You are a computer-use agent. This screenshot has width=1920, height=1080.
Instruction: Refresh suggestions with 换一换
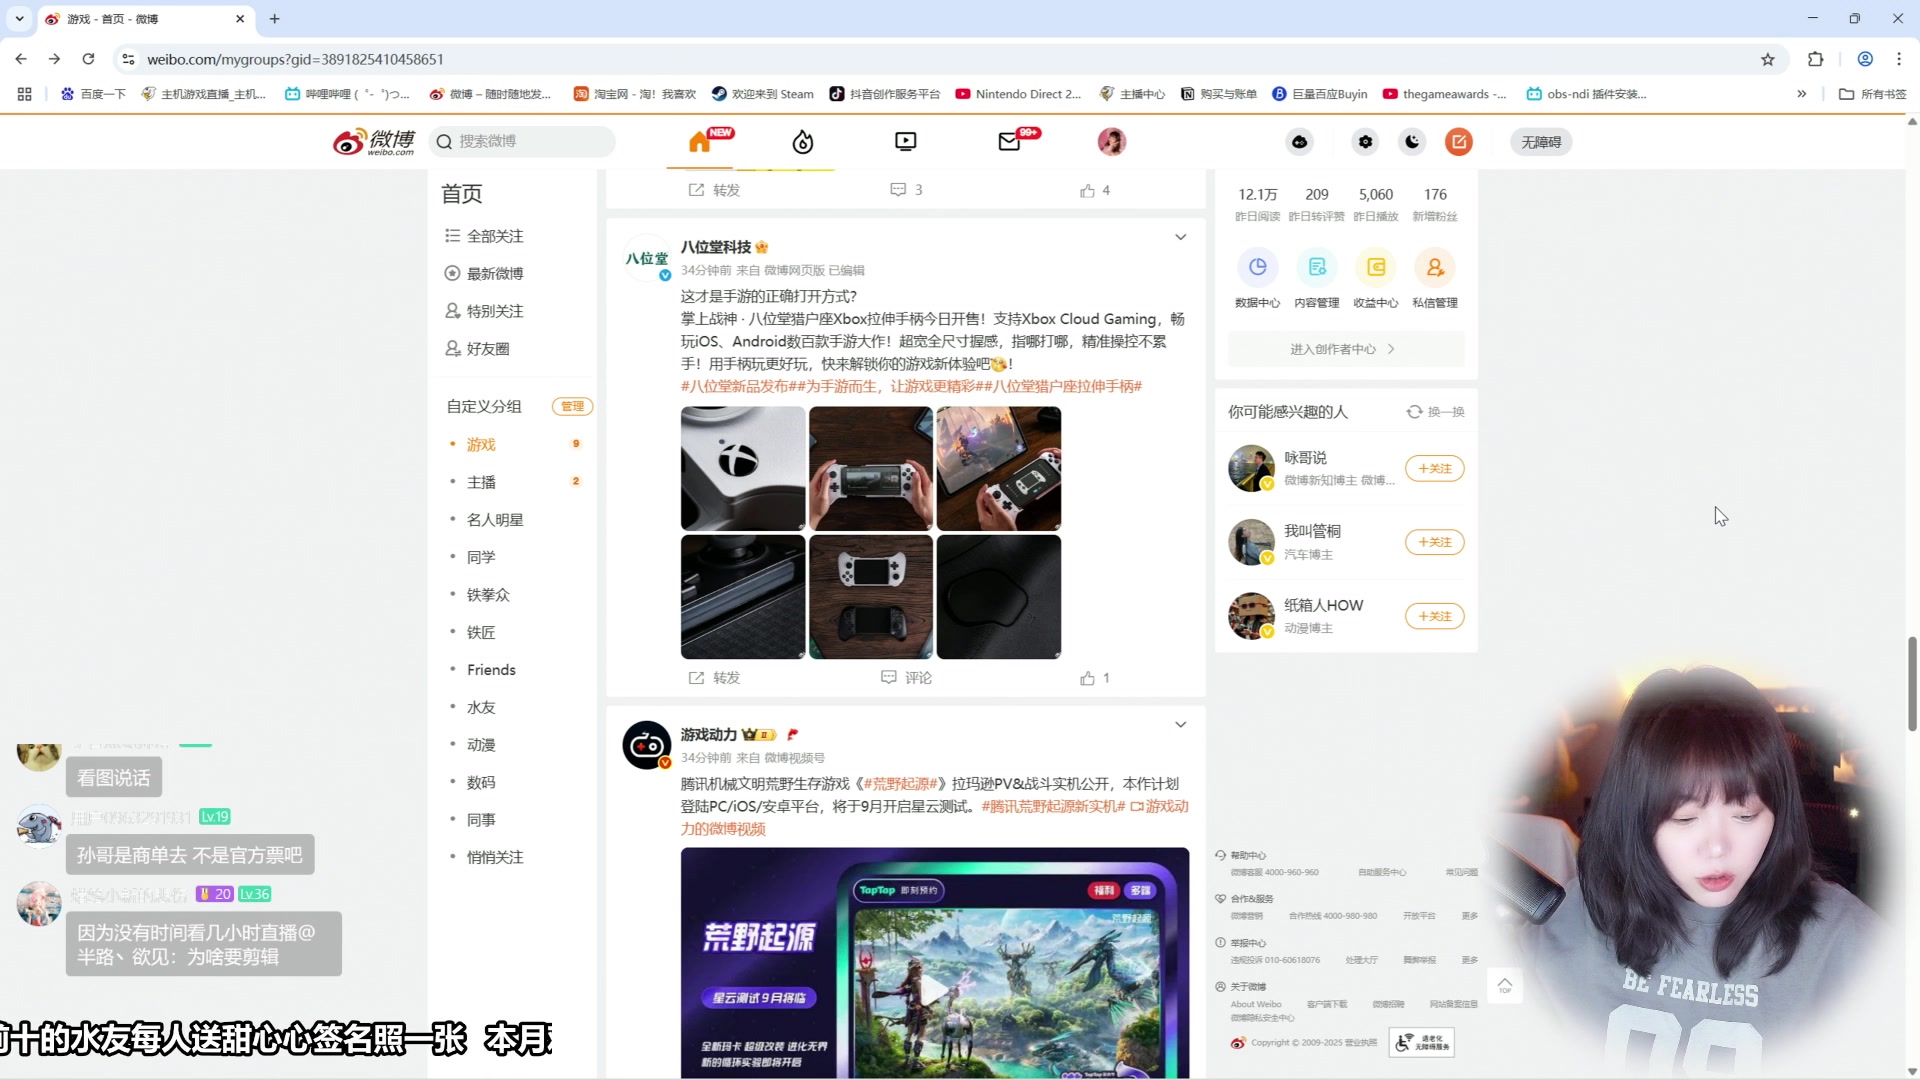click(1436, 412)
